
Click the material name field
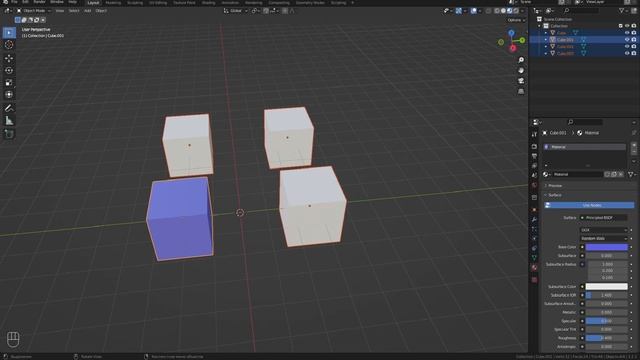[x=577, y=174]
